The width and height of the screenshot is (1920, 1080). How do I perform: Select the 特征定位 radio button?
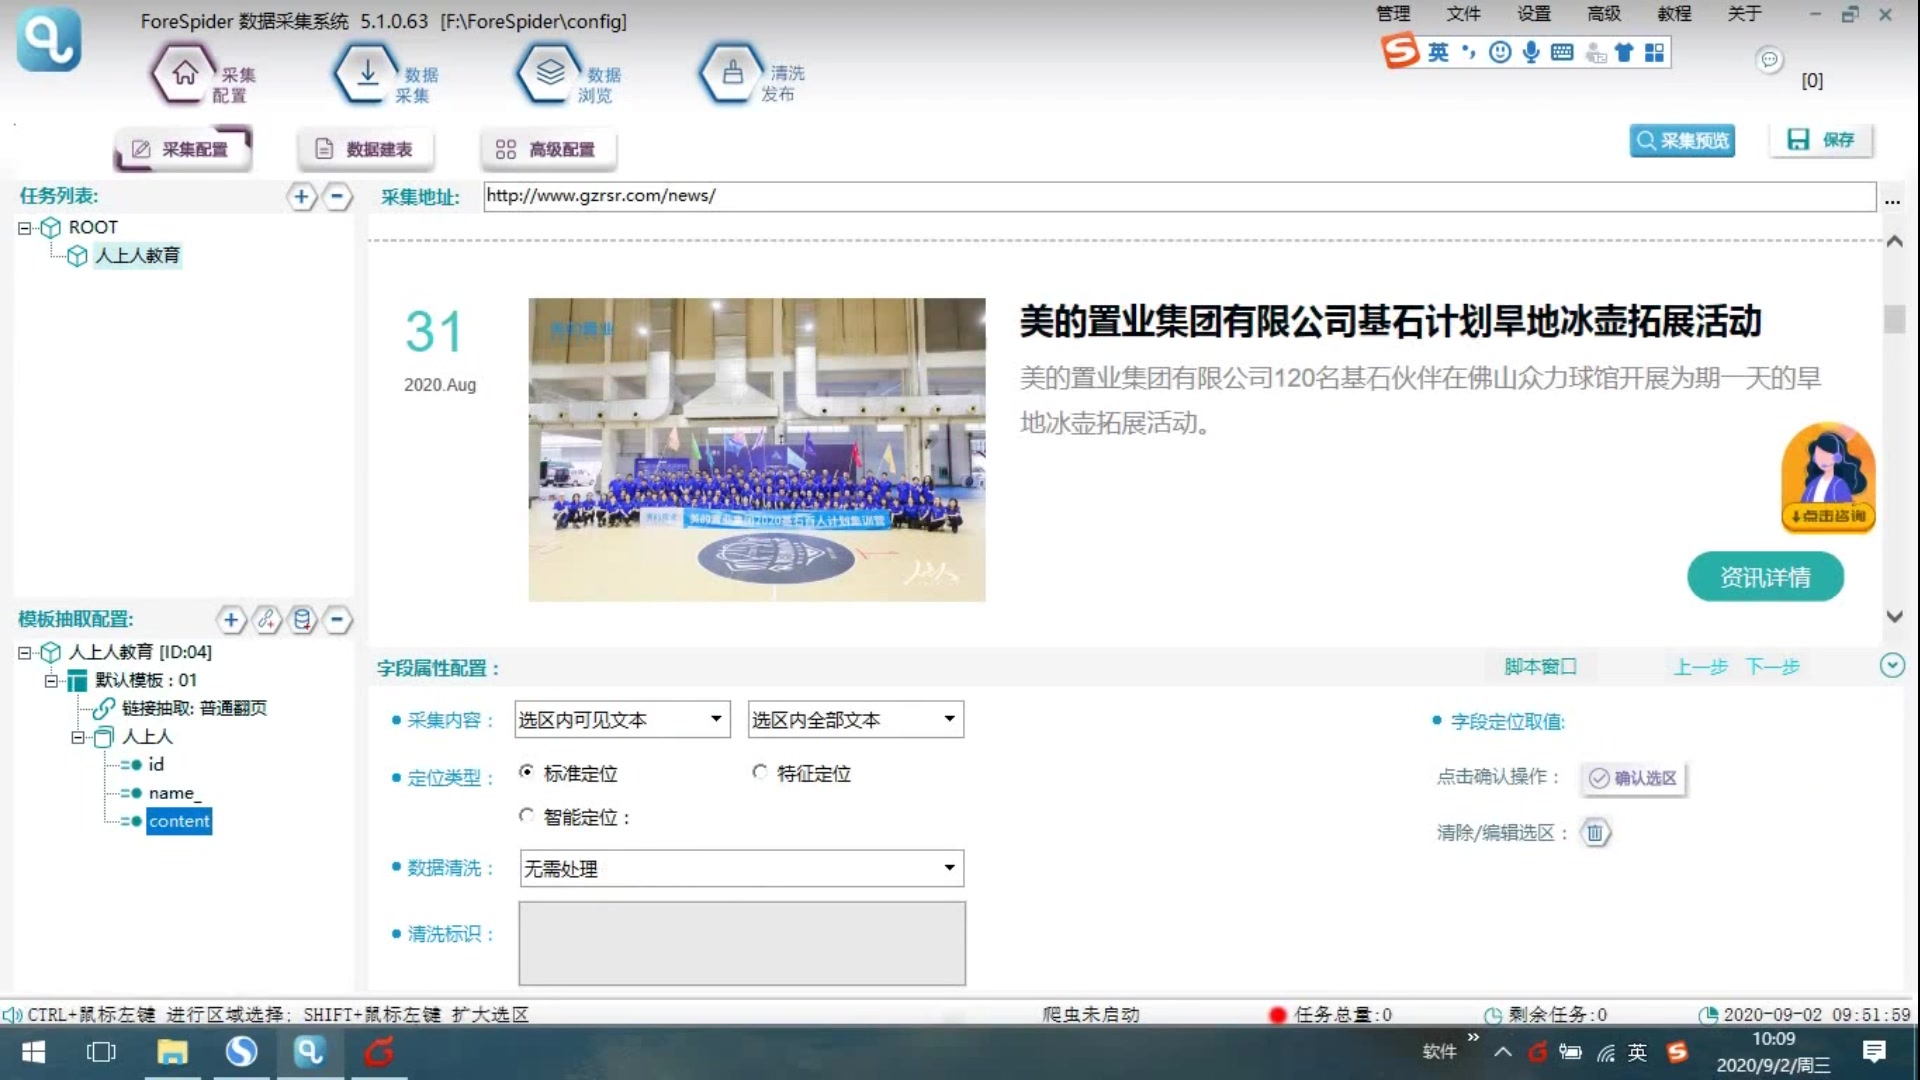pos(759,772)
